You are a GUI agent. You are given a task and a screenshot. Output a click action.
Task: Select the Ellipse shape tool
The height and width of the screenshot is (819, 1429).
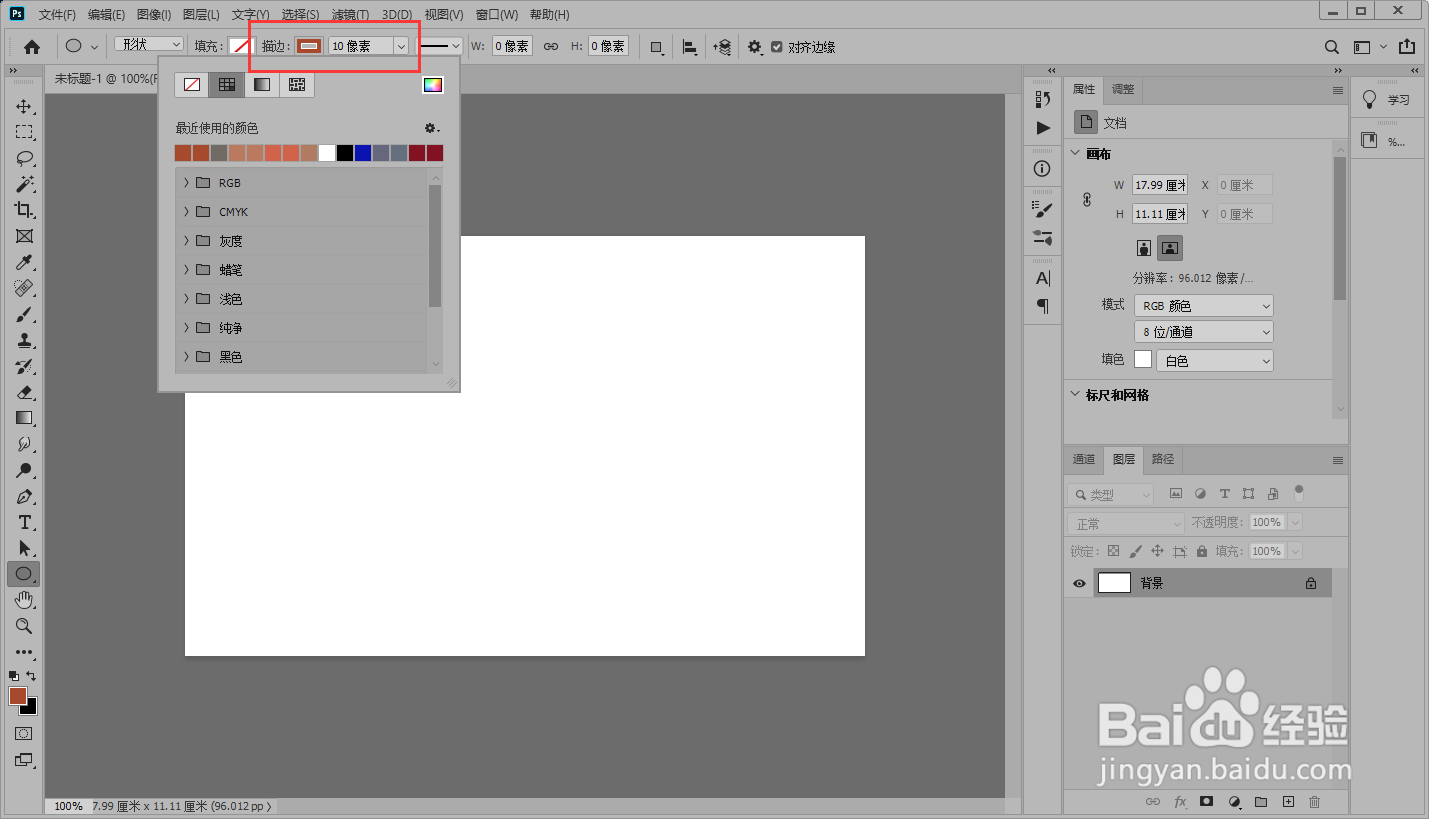(x=24, y=574)
